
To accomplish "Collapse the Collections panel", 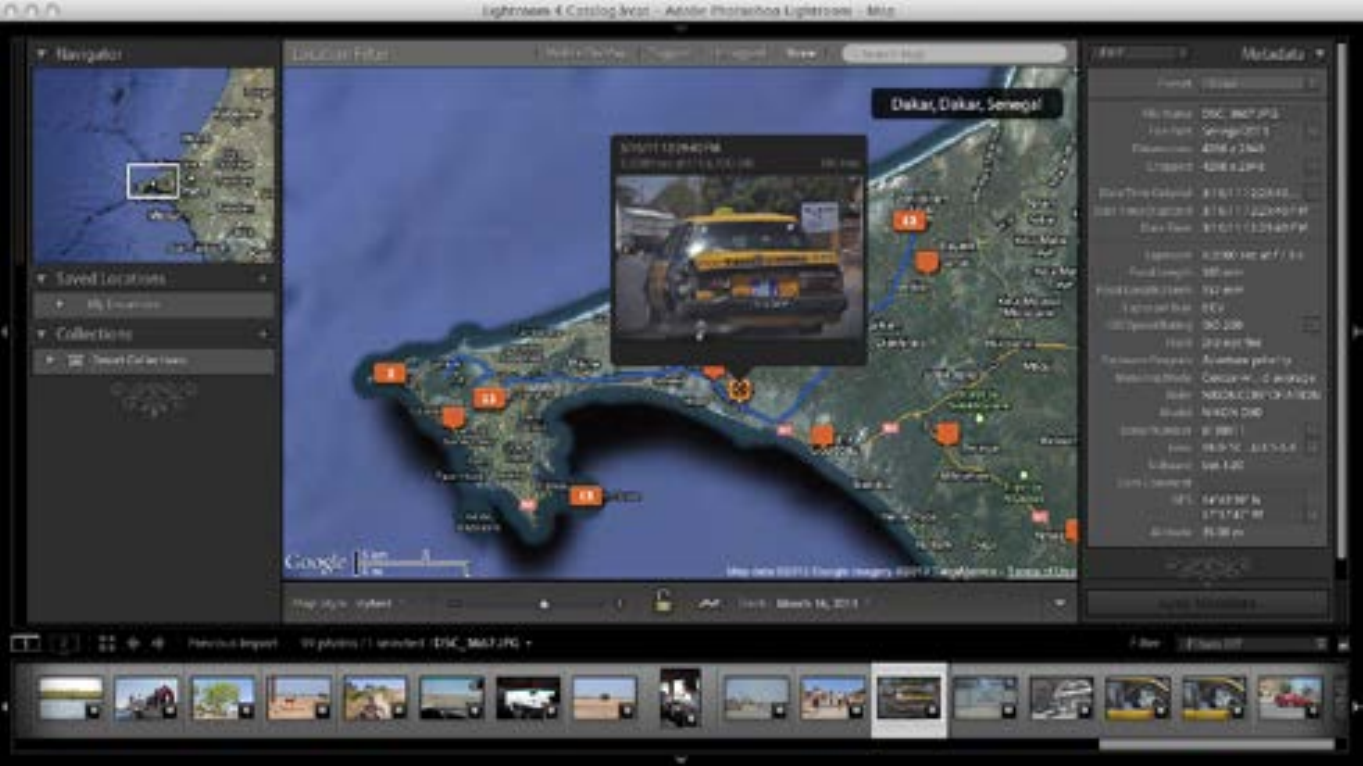I will (x=42, y=334).
